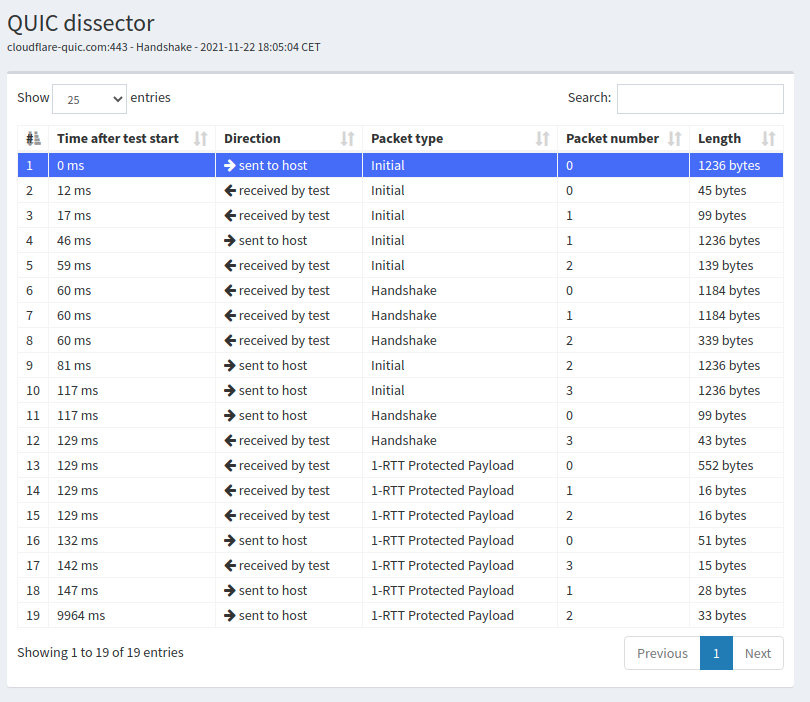Click right arrow icon in row 10
The image size is (810, 702).
tap(230, 391)
